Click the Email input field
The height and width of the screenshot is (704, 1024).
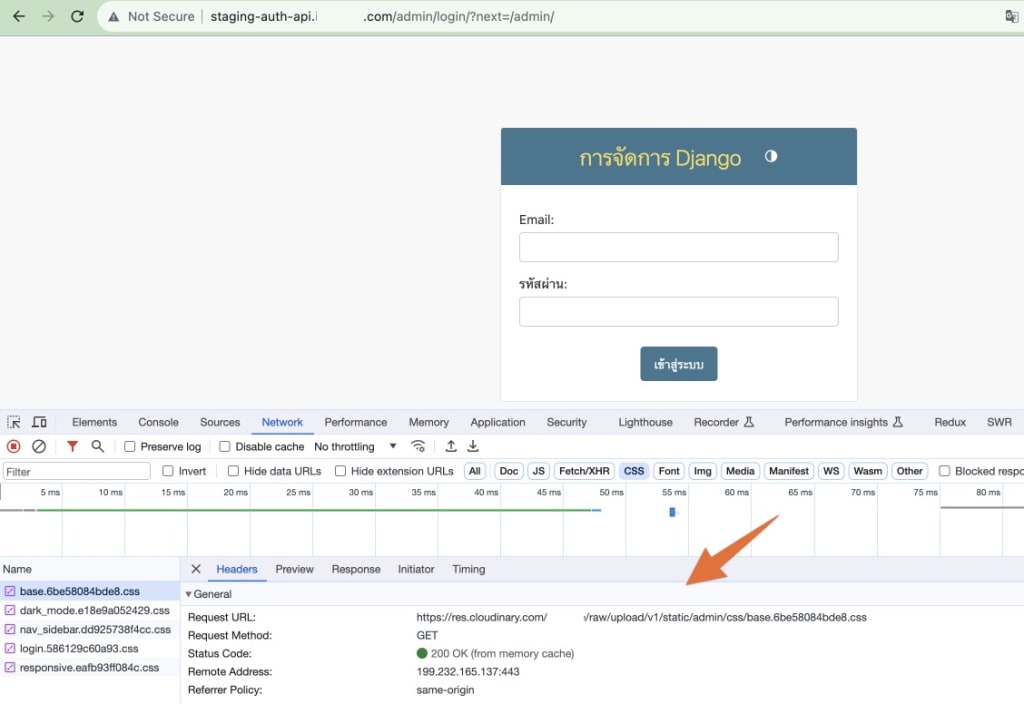pos(679,247)
